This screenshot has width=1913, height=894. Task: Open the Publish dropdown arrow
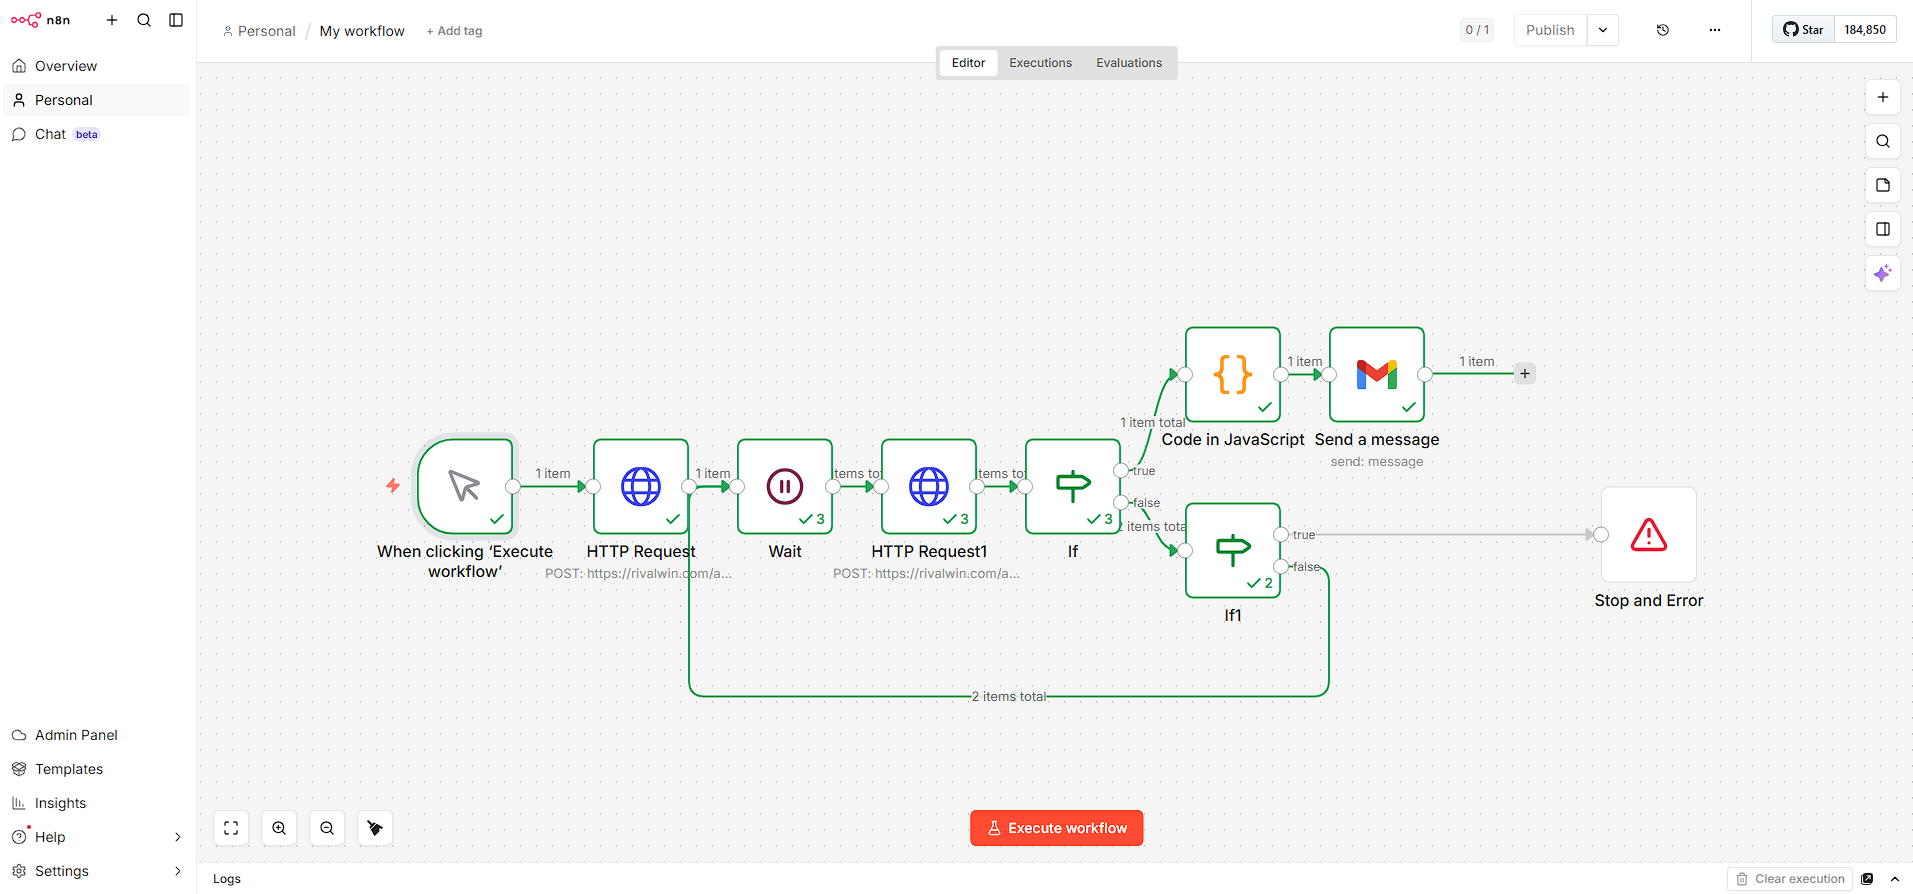(x=1602, y=30)
